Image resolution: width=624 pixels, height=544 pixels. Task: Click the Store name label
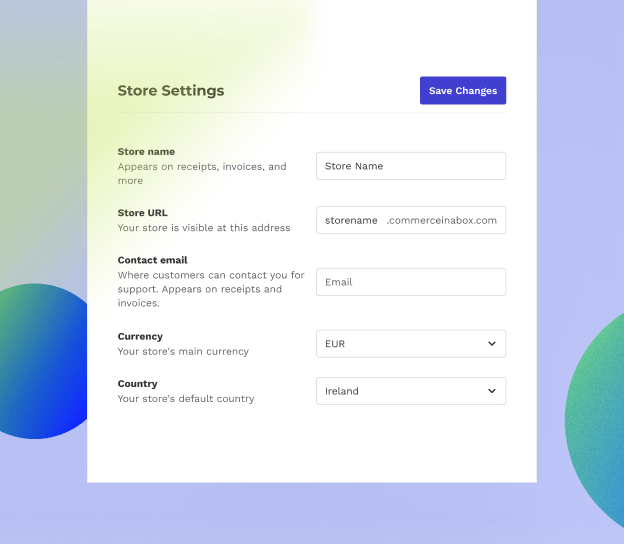(146, 152)
